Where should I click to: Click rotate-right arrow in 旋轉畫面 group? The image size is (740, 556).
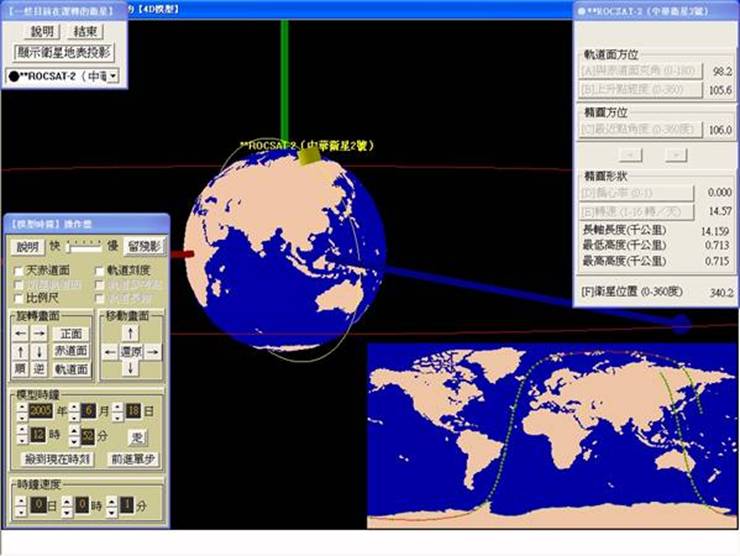(x=39, y=333)
